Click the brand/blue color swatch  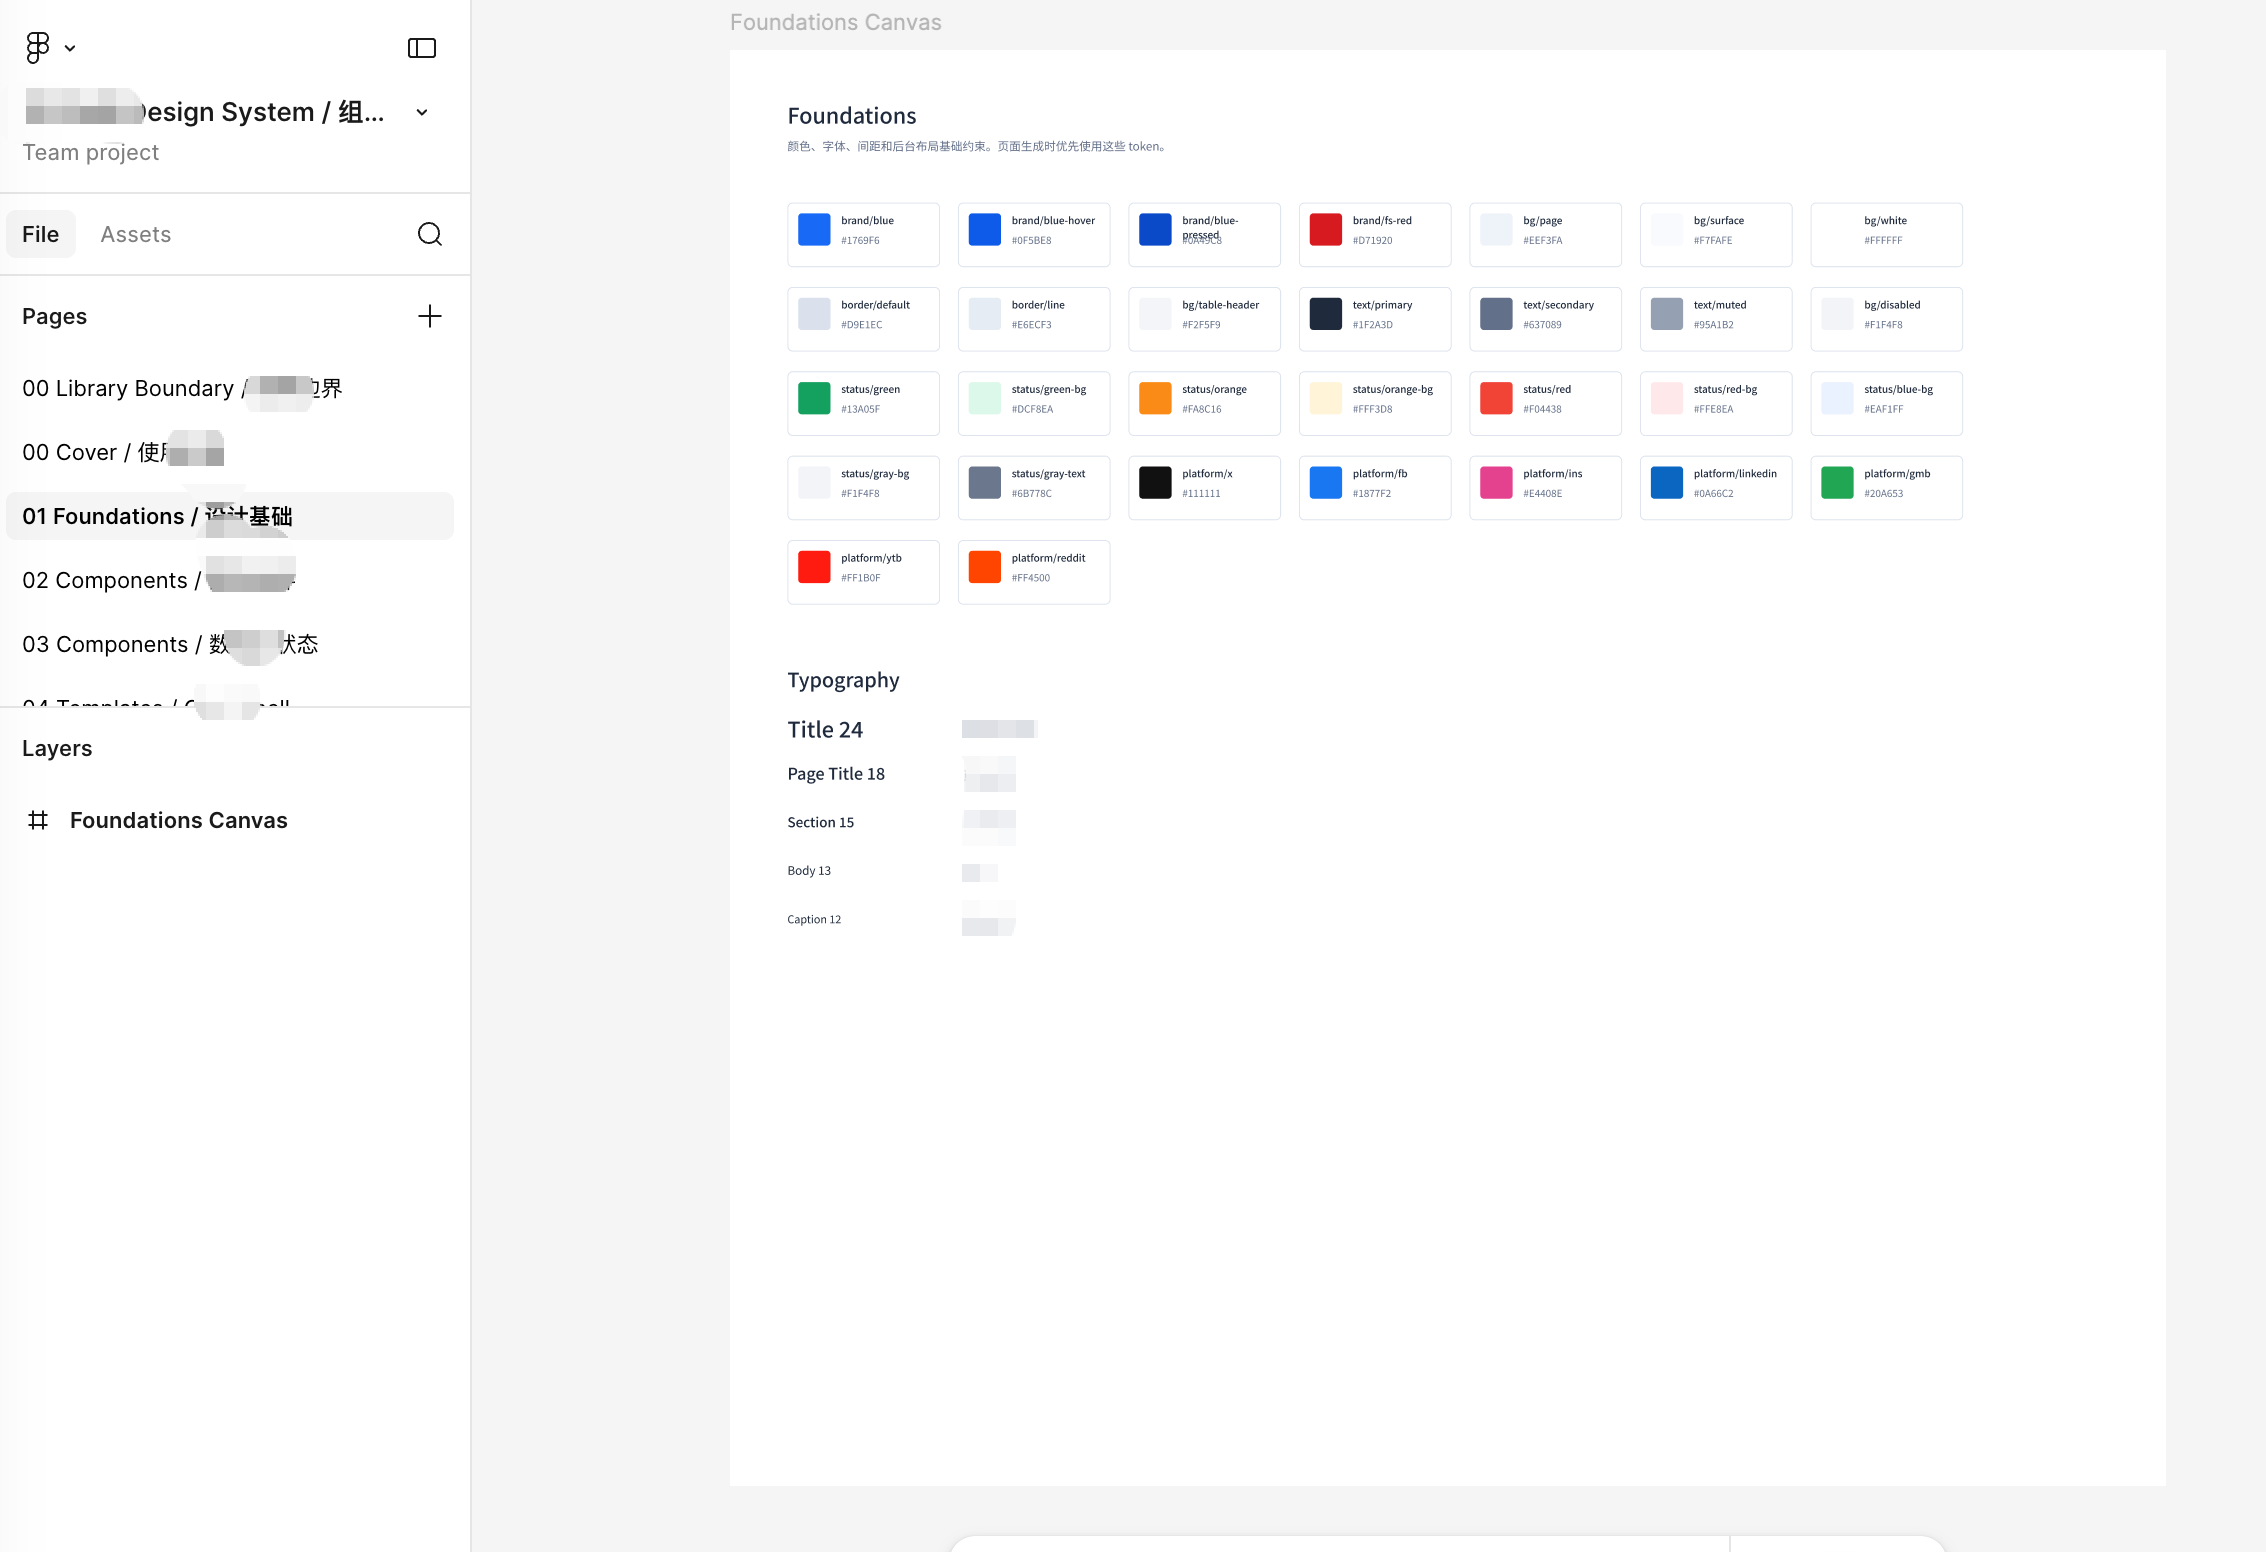(814, 229)
